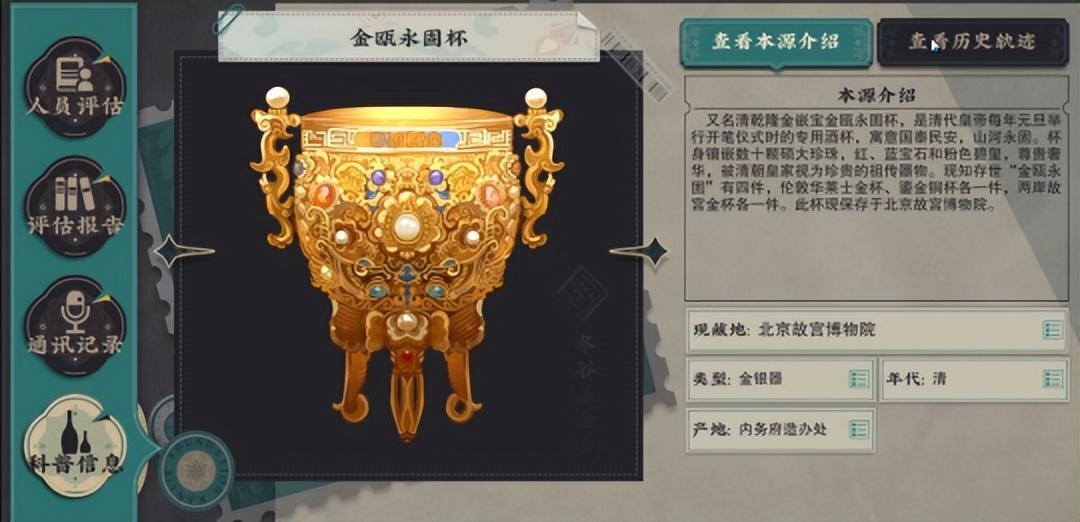Expand the list icon beside 现藏地 field
This screenshot has height=522, width=1080.
(x=1052, y=330)
